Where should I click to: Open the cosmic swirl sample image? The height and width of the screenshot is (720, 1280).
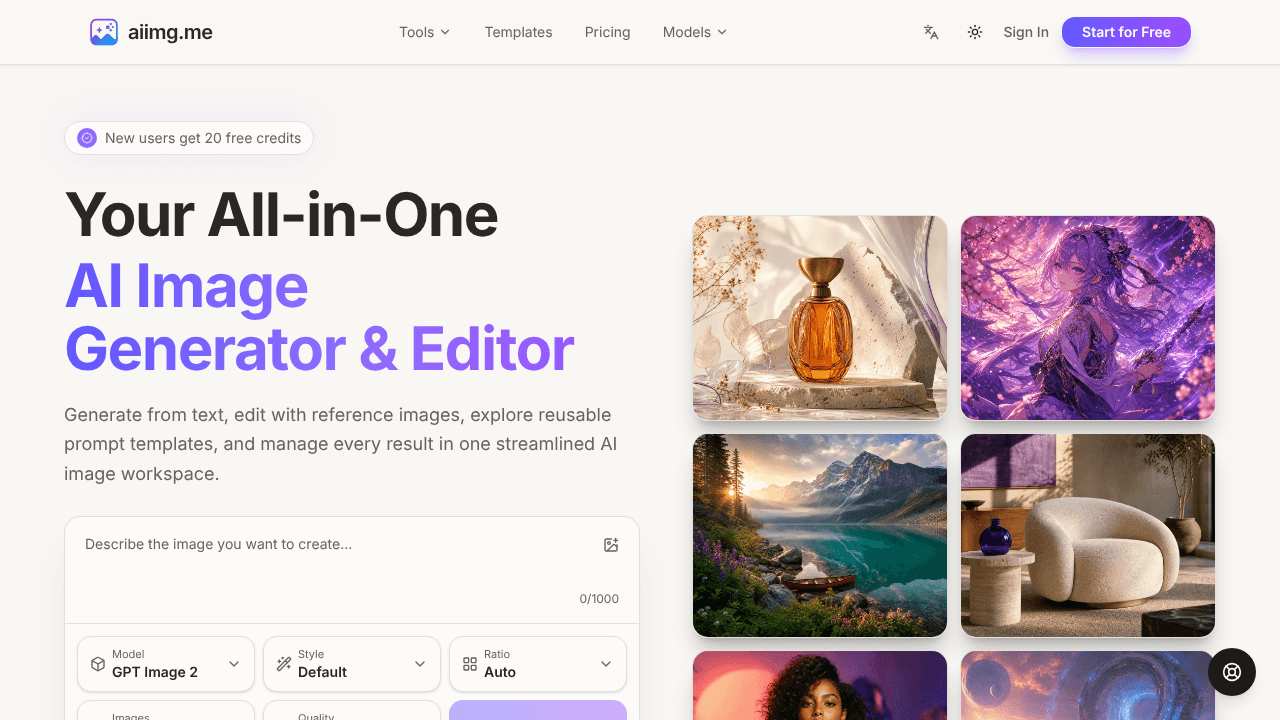pos(1088,686)
